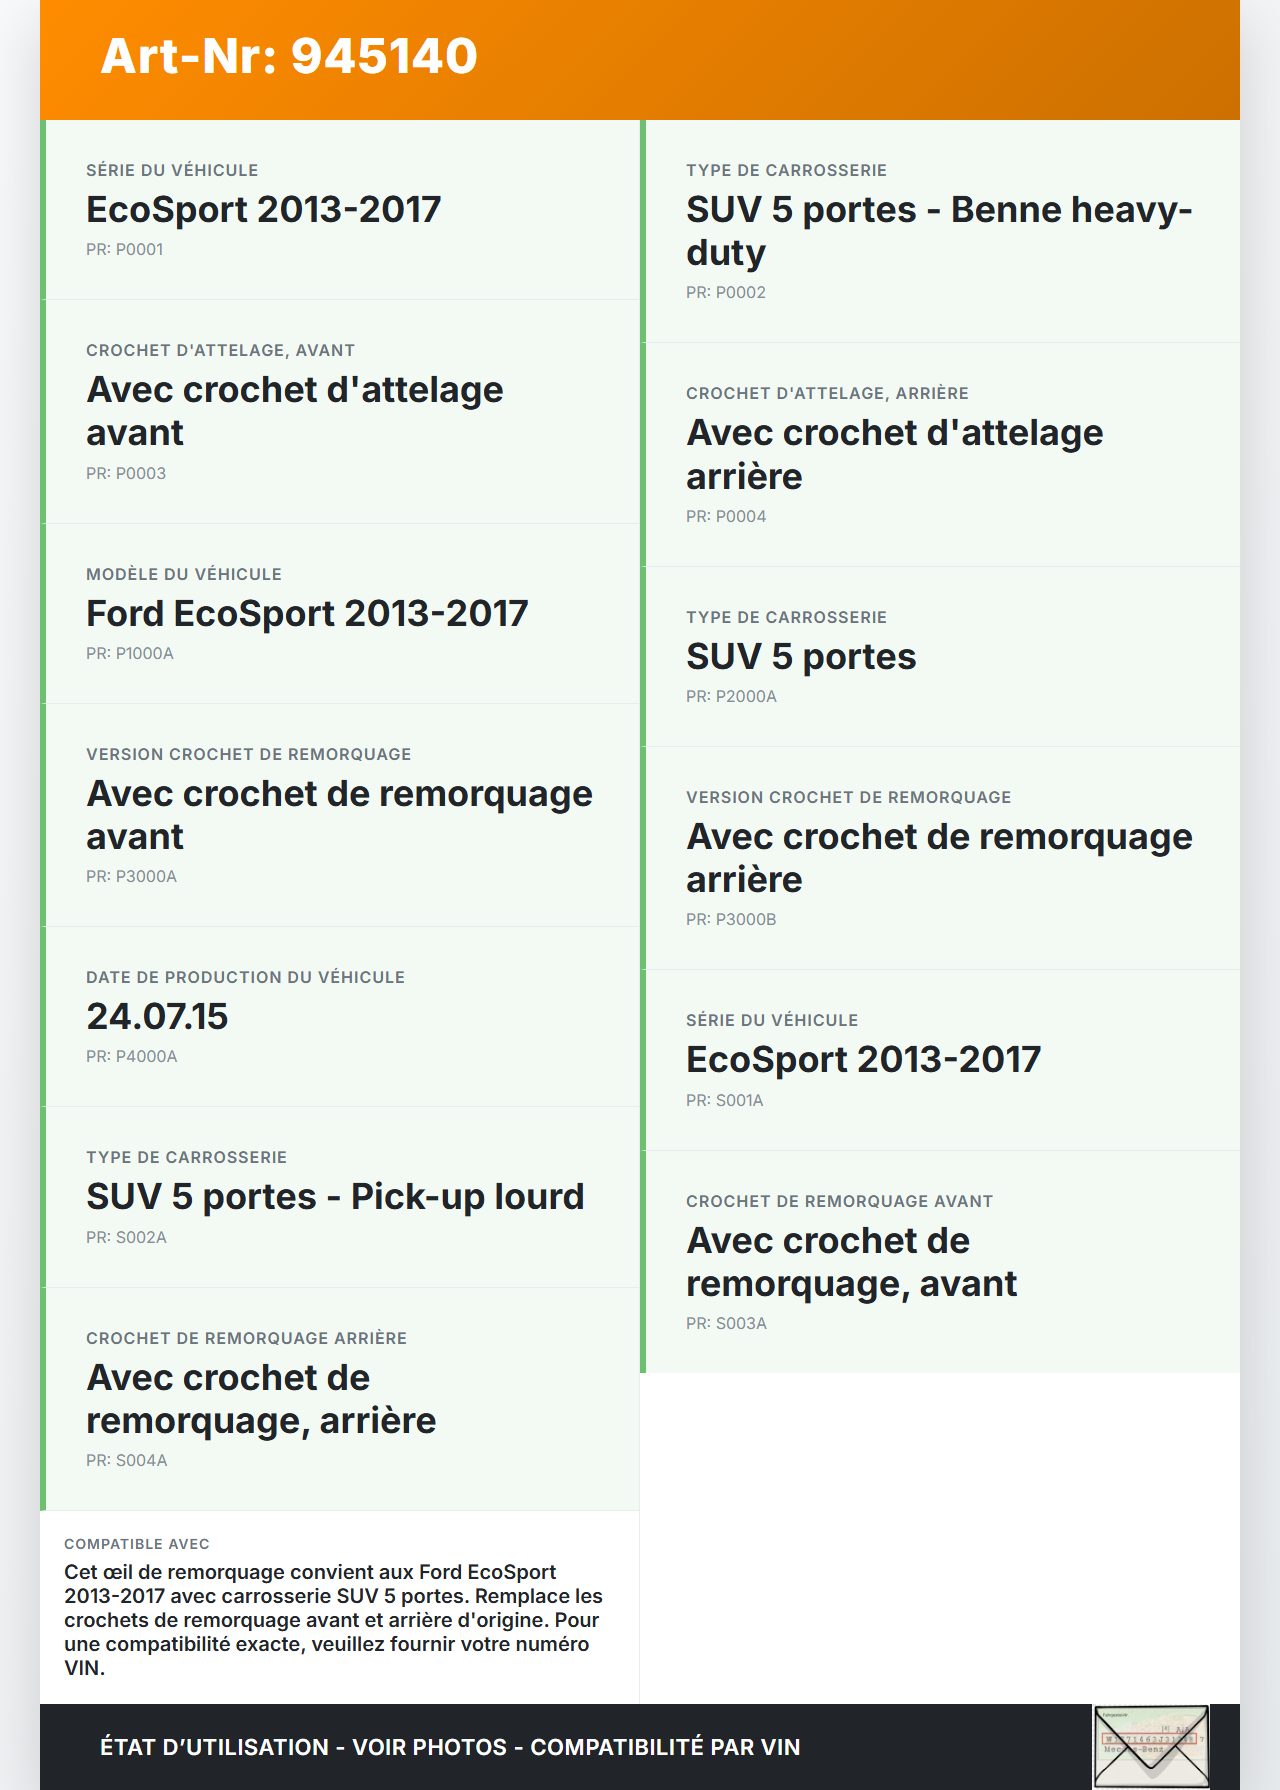Click the Avec crochet d'attelage avant value
The image size is (1280, 1790).
pyautogui.click(x=294, y=411)
